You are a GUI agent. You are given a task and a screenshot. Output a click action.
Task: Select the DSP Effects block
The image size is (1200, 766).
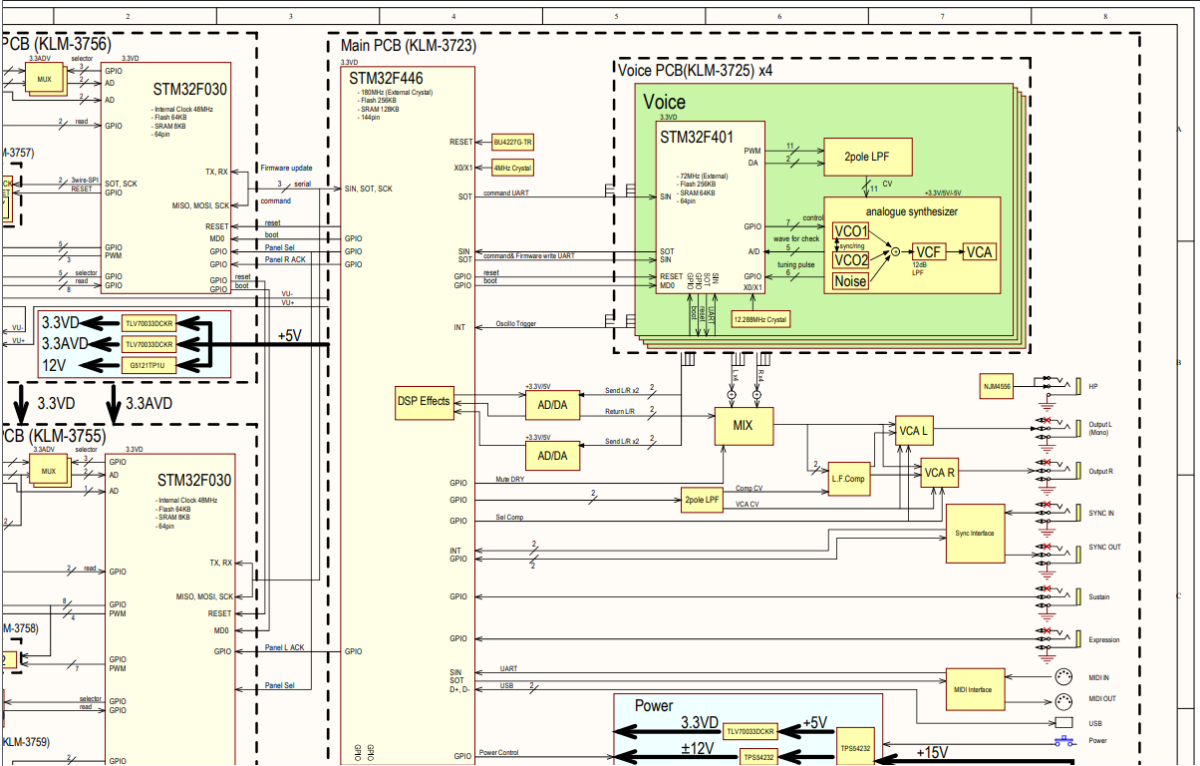pos(424,402)
